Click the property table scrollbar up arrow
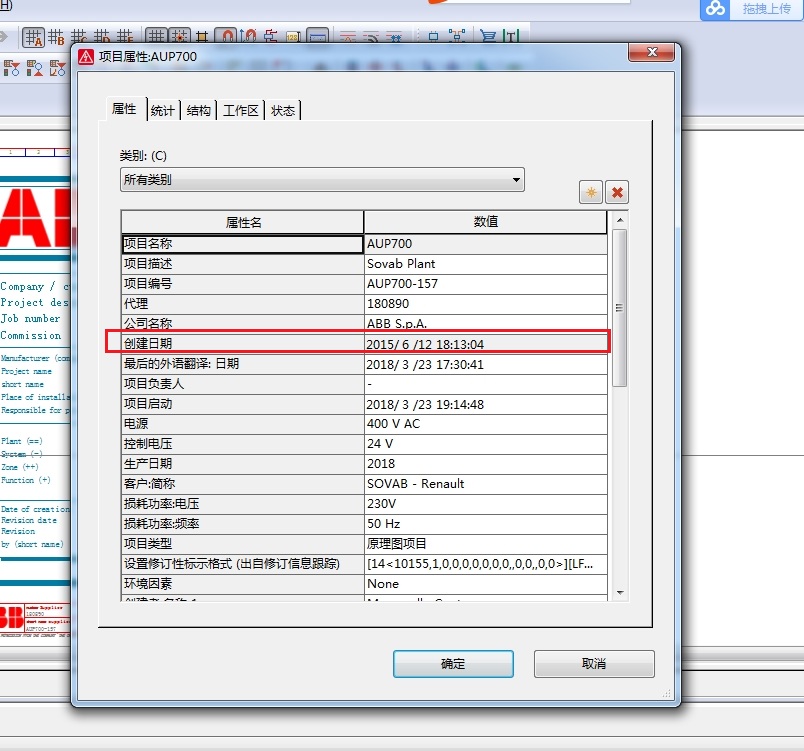The image size is (804, 751). coord(620,218)
